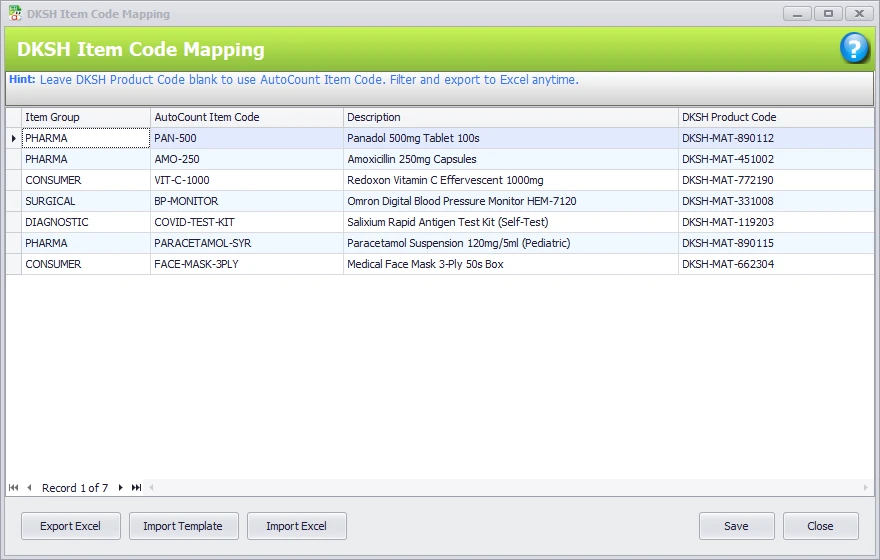
Task: Edit DKSH code DKSH-MAT-890112
Action: tap(776, 138)
